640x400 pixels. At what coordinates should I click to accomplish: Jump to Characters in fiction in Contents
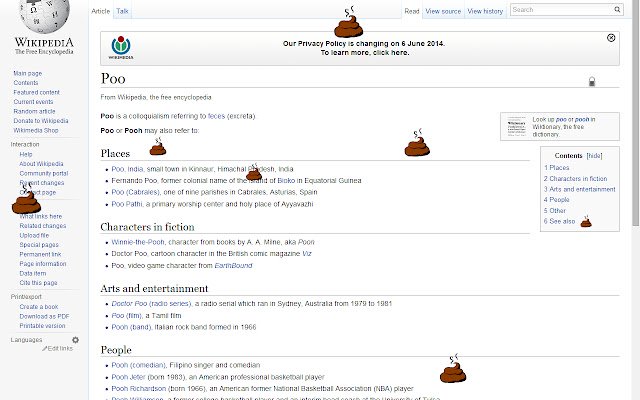[576, 179]
